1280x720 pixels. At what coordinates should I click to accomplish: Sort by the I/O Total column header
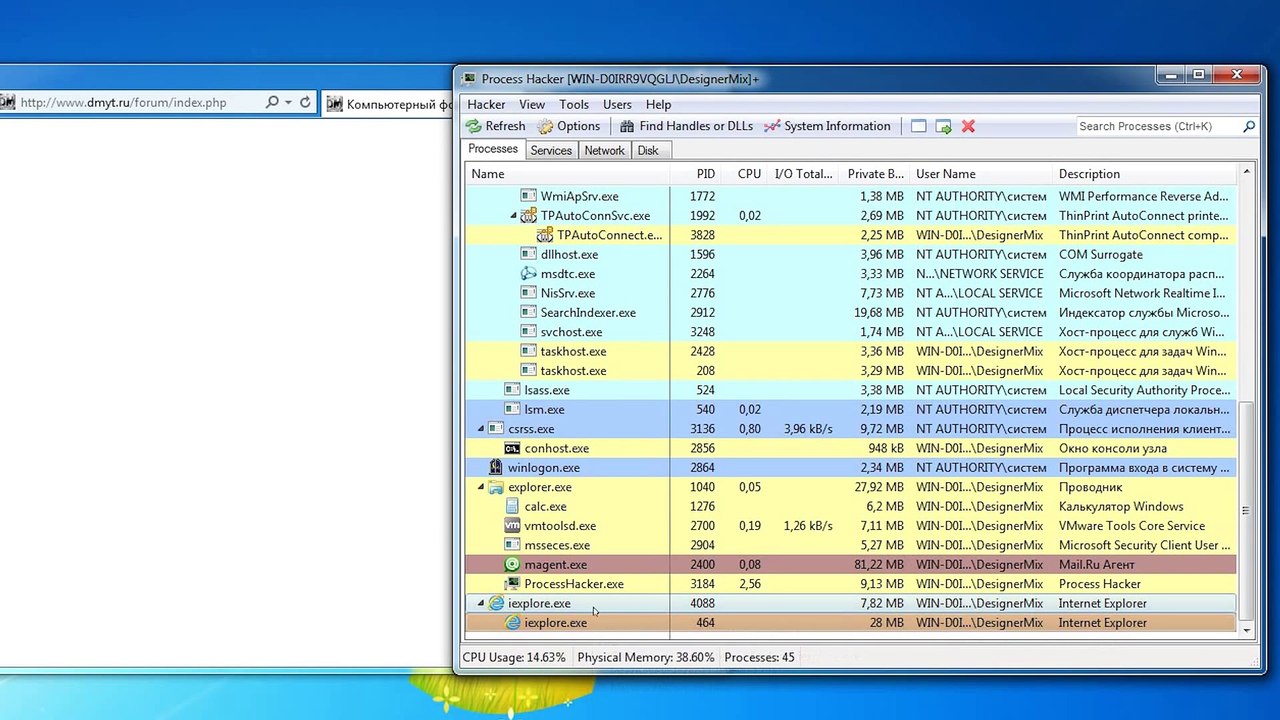point(803,174)
